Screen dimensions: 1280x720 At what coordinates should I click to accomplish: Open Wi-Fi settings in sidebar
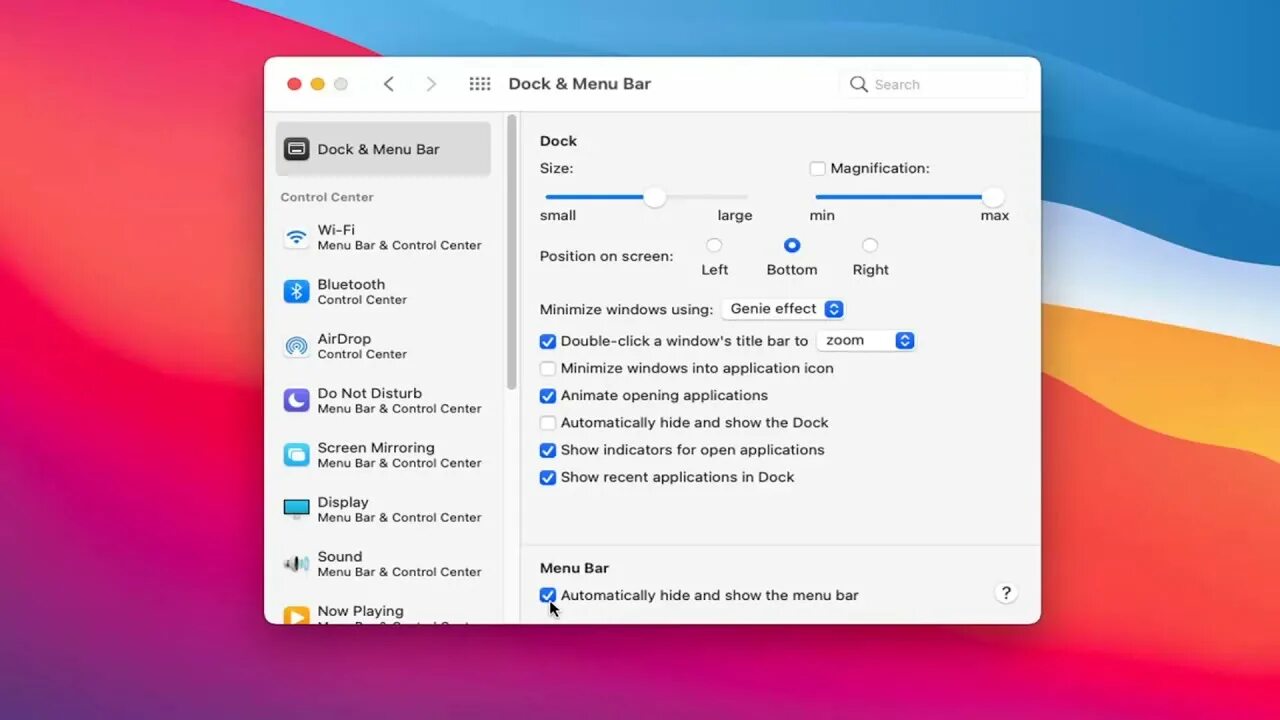point(383,237)
